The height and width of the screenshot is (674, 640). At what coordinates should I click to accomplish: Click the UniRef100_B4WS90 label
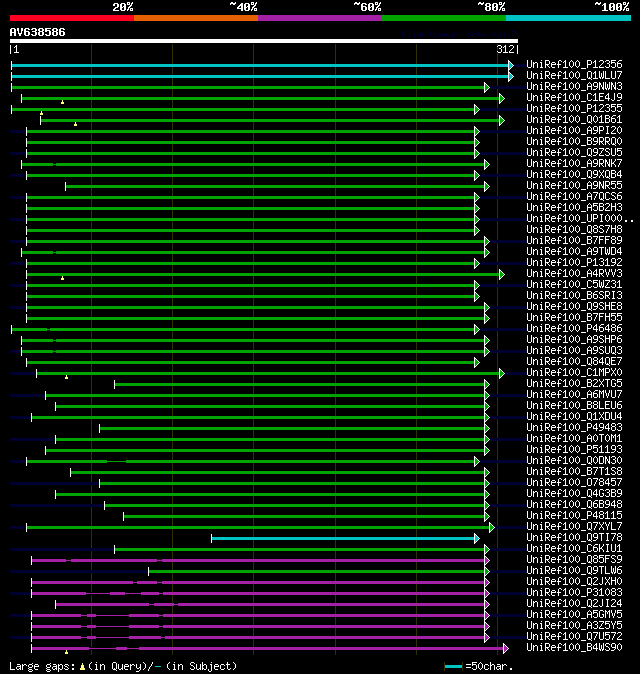coord(574,648)
